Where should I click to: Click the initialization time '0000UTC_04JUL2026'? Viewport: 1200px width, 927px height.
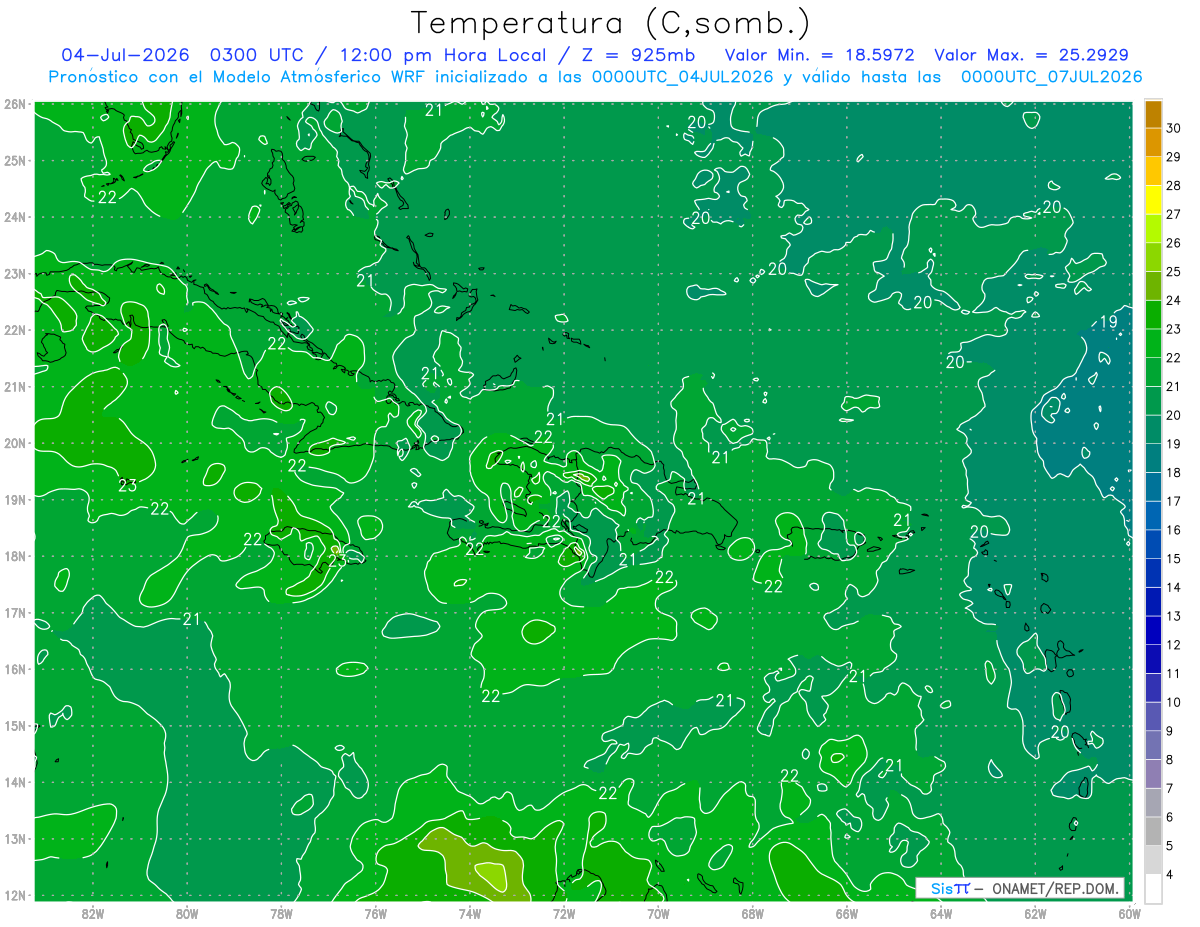(x=682, y=77)
